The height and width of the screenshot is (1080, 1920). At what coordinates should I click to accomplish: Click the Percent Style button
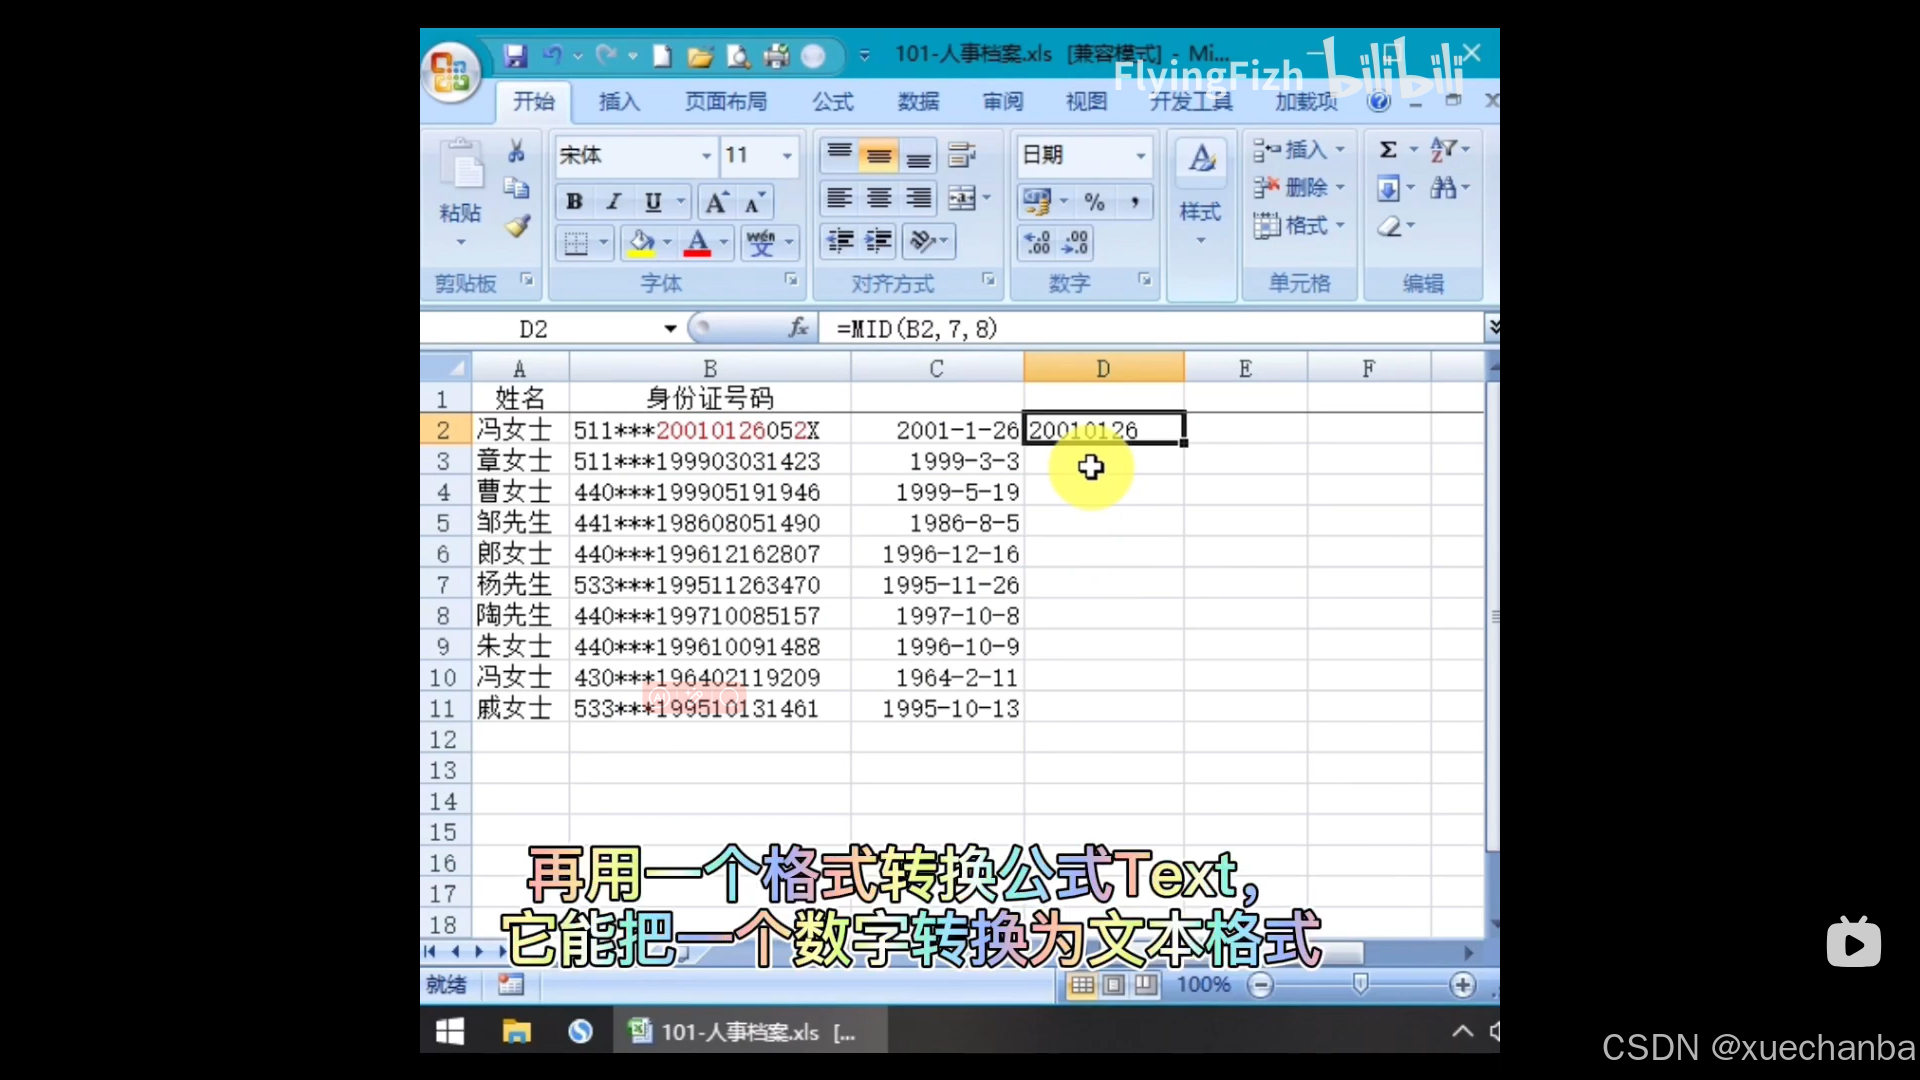(1095, 202)
